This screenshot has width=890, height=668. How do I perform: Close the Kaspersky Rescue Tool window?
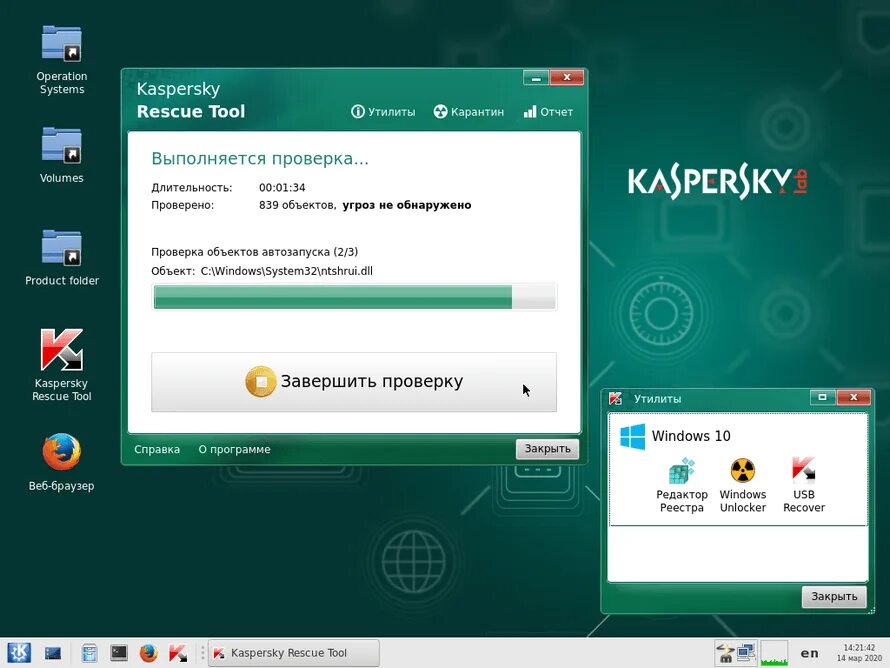566,78
